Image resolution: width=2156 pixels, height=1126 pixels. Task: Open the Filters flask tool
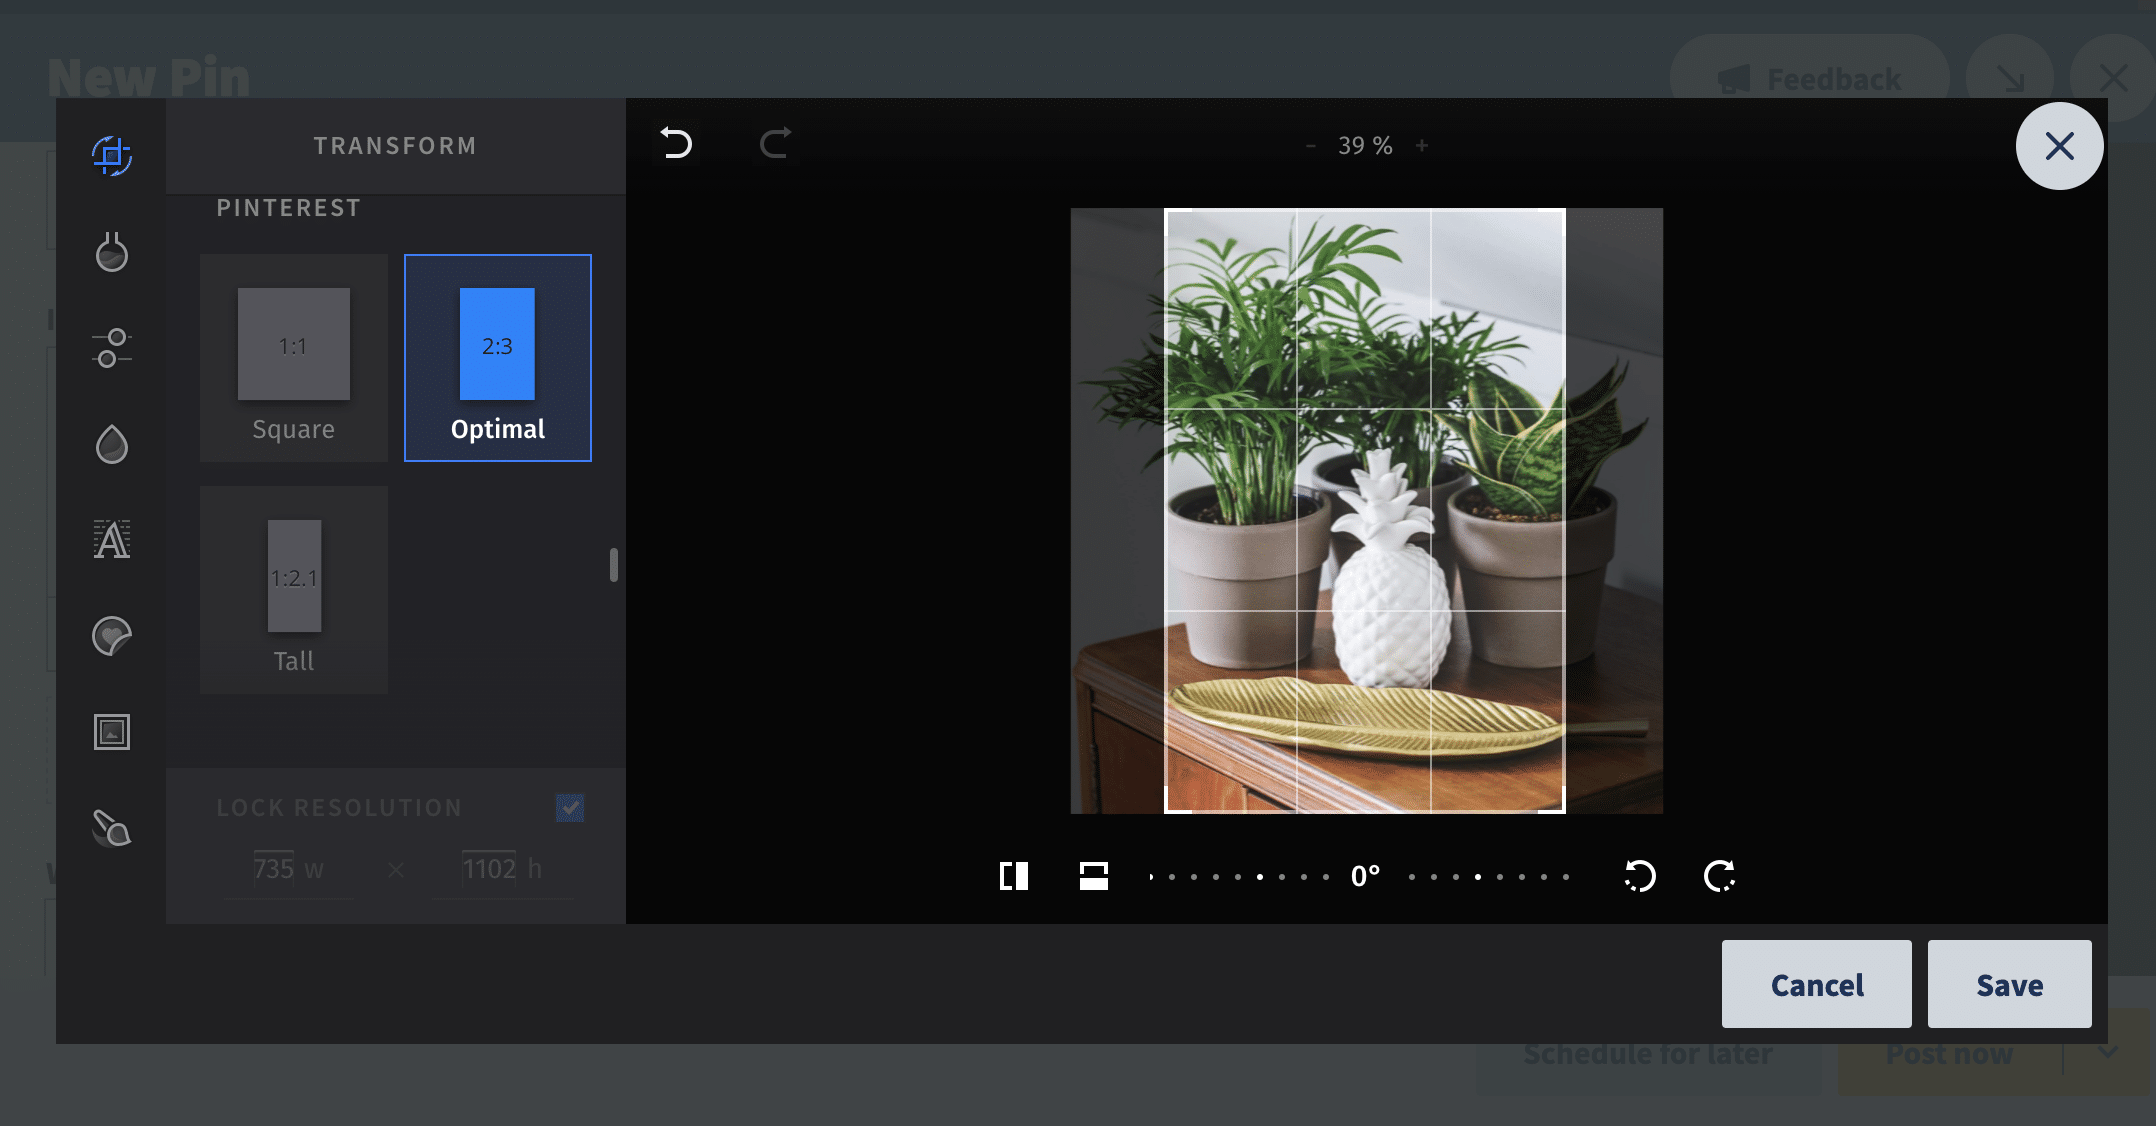(x=111, y=251)
